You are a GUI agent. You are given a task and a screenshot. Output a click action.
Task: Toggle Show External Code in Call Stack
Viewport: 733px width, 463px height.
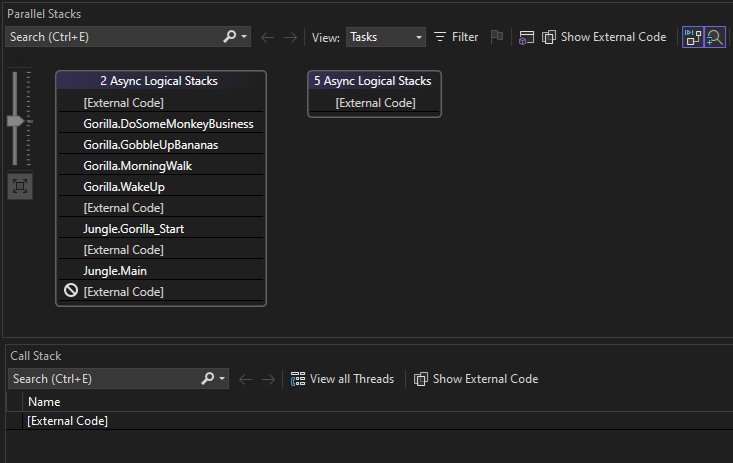[x=476, y=379]
